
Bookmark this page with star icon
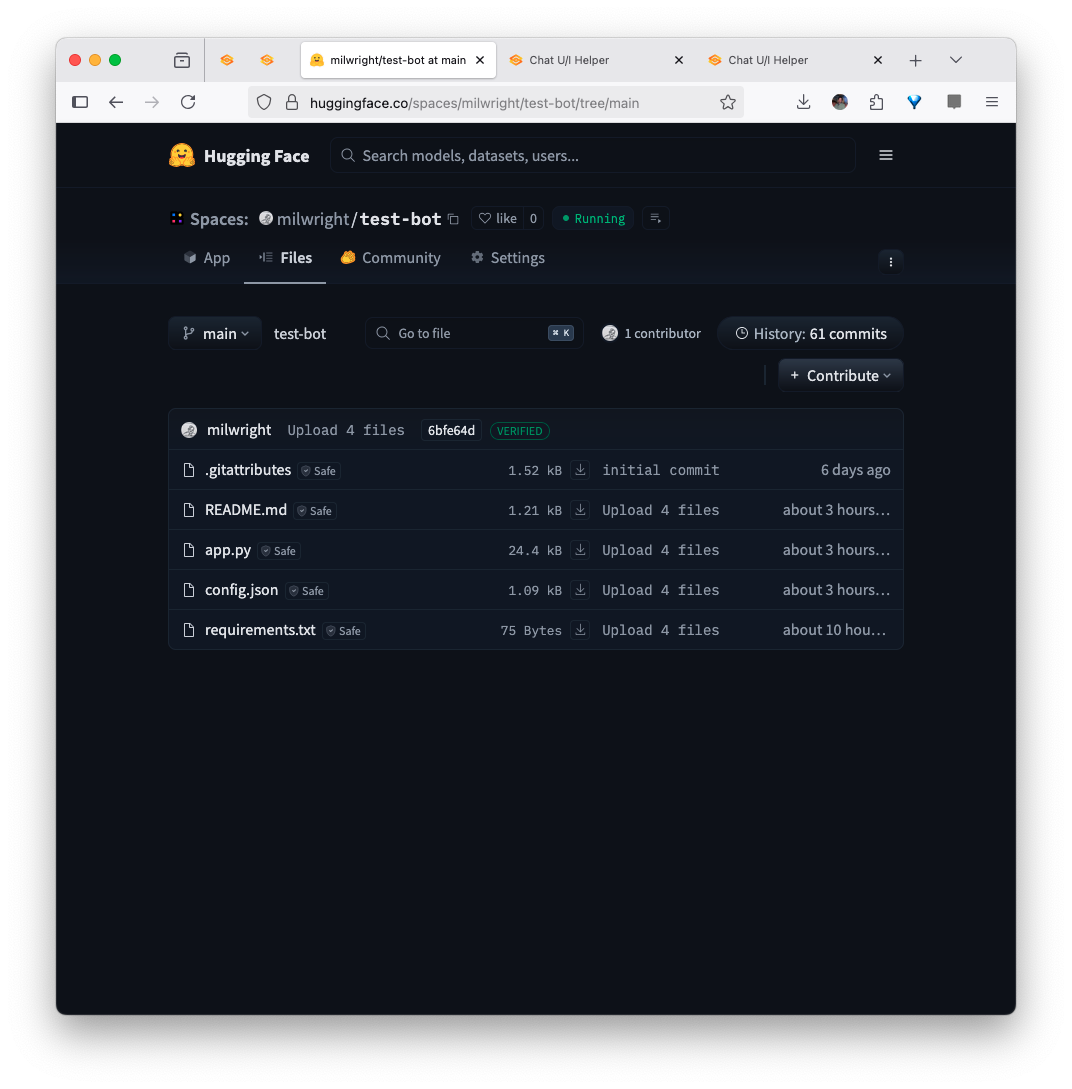click(728, 102)
